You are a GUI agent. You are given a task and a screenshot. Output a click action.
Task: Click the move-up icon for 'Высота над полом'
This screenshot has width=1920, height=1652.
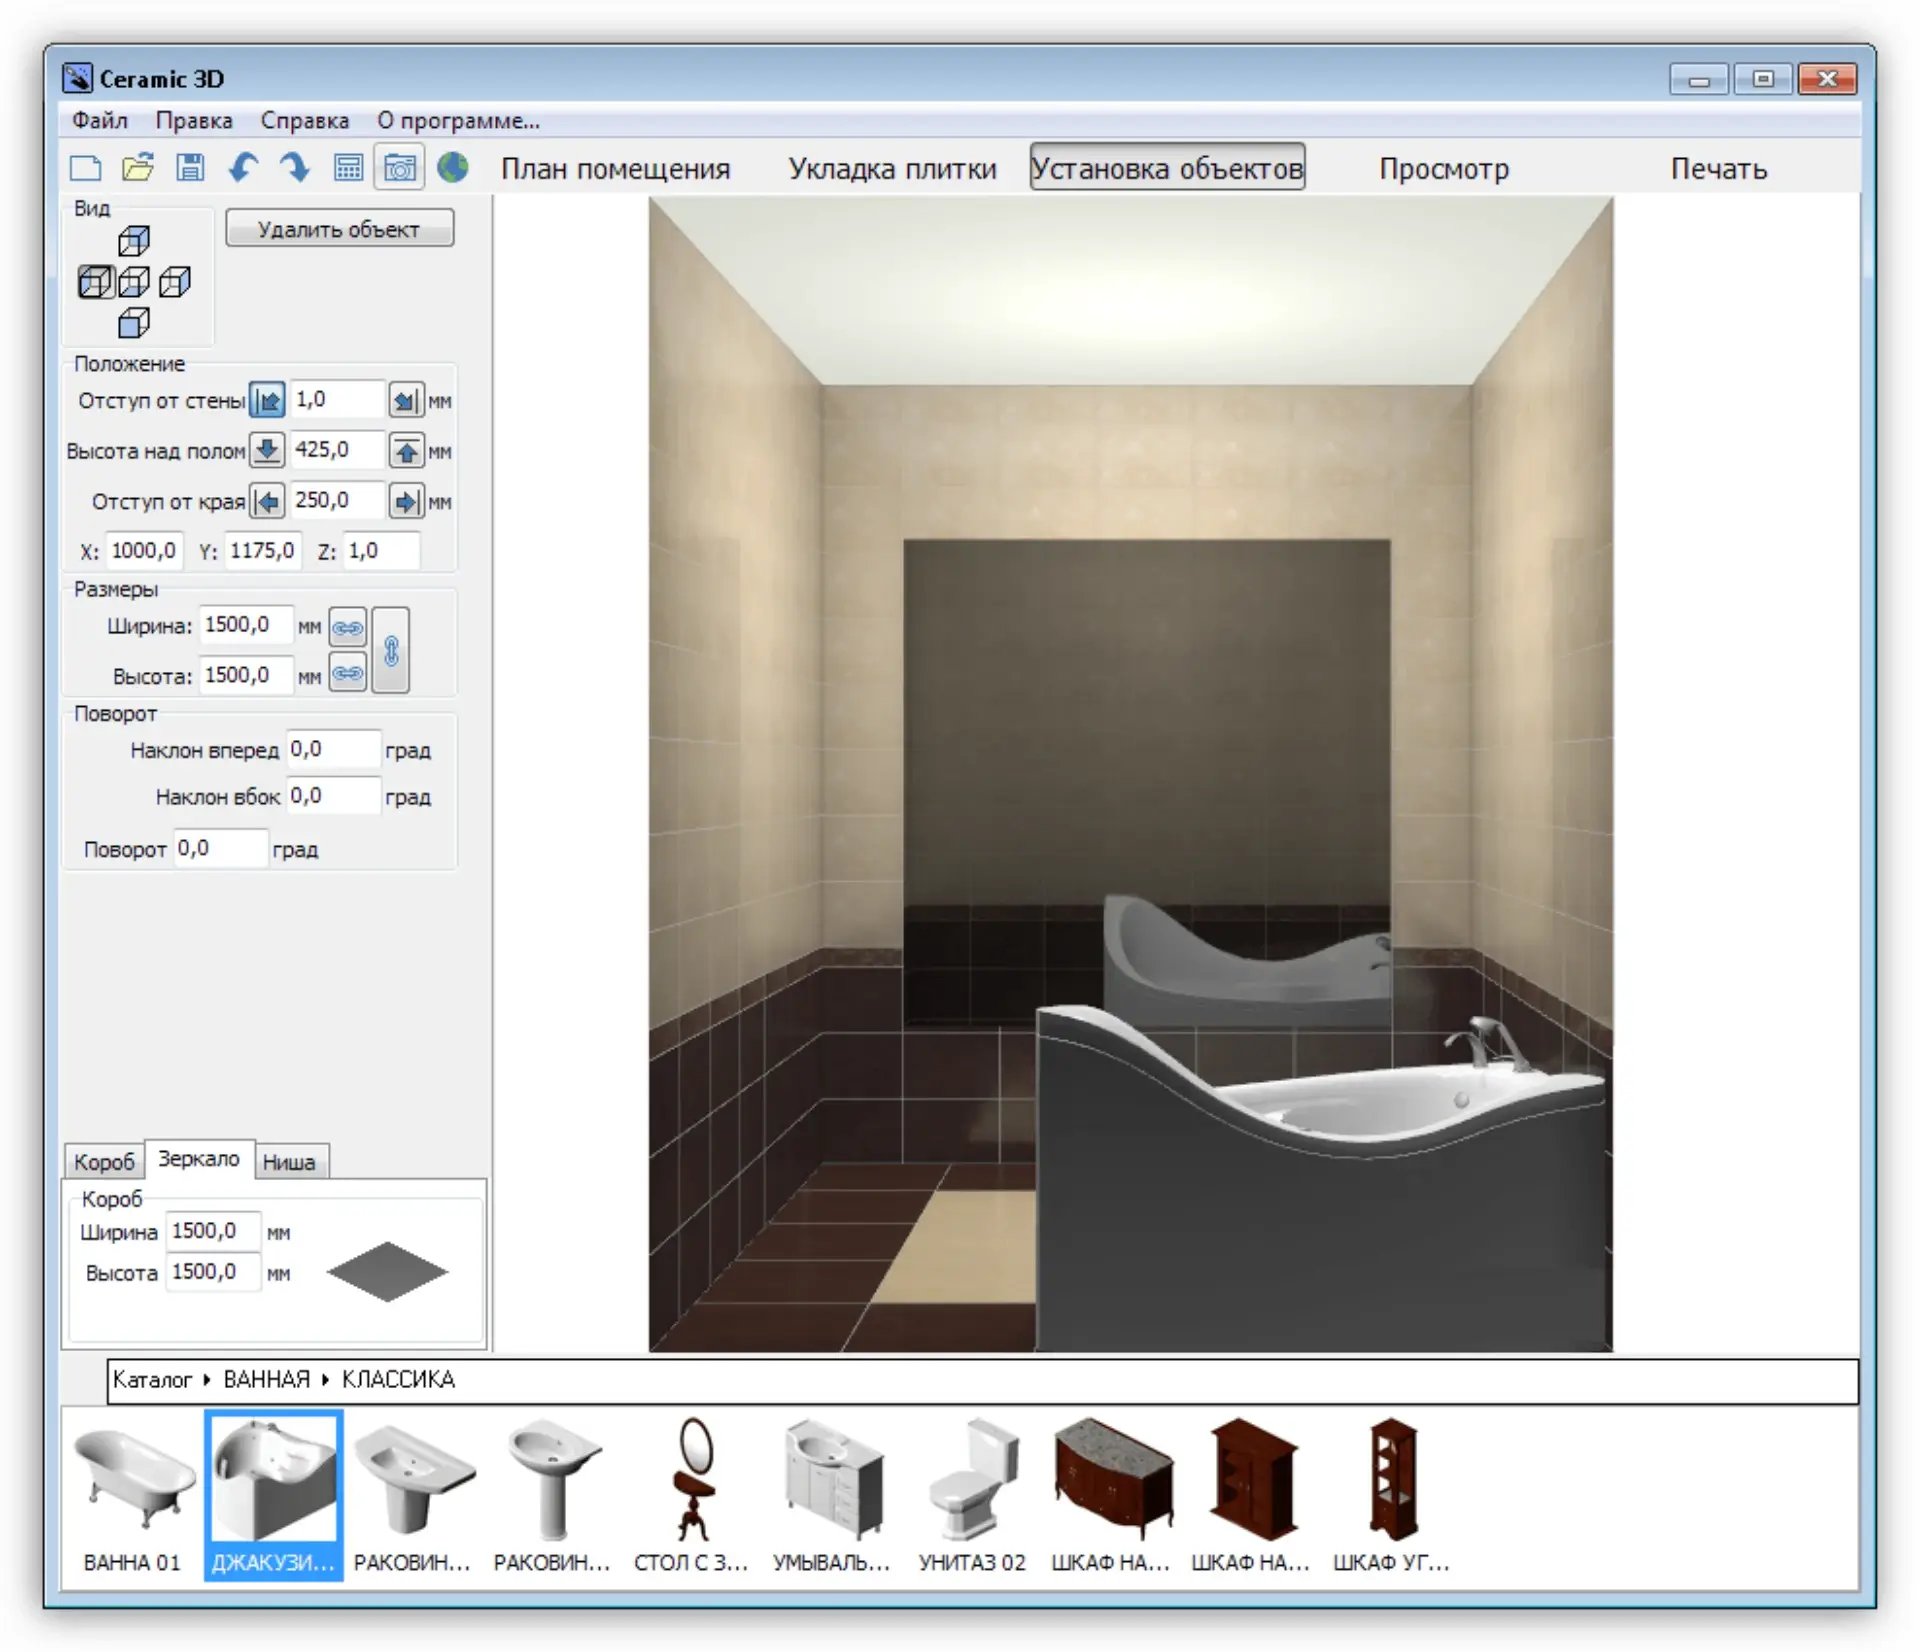[405, 451]
